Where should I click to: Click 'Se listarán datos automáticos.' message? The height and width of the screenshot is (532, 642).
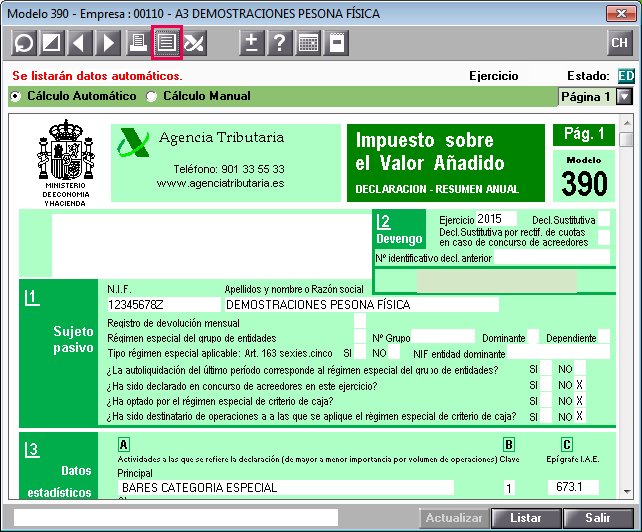[x=97, y=76]
